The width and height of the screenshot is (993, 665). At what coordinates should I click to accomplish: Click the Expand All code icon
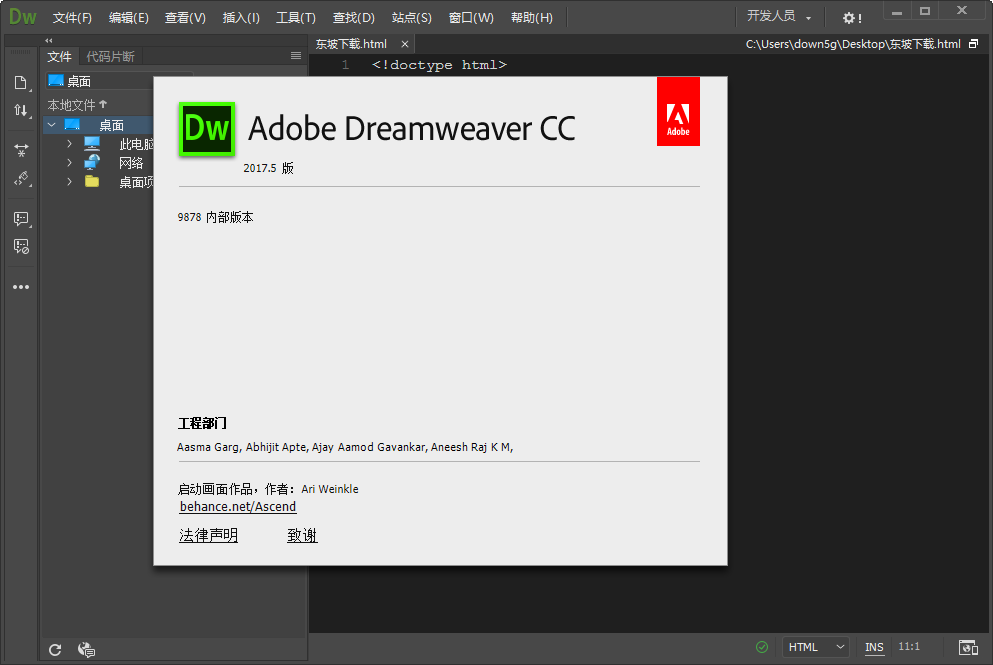click(21, 150)
